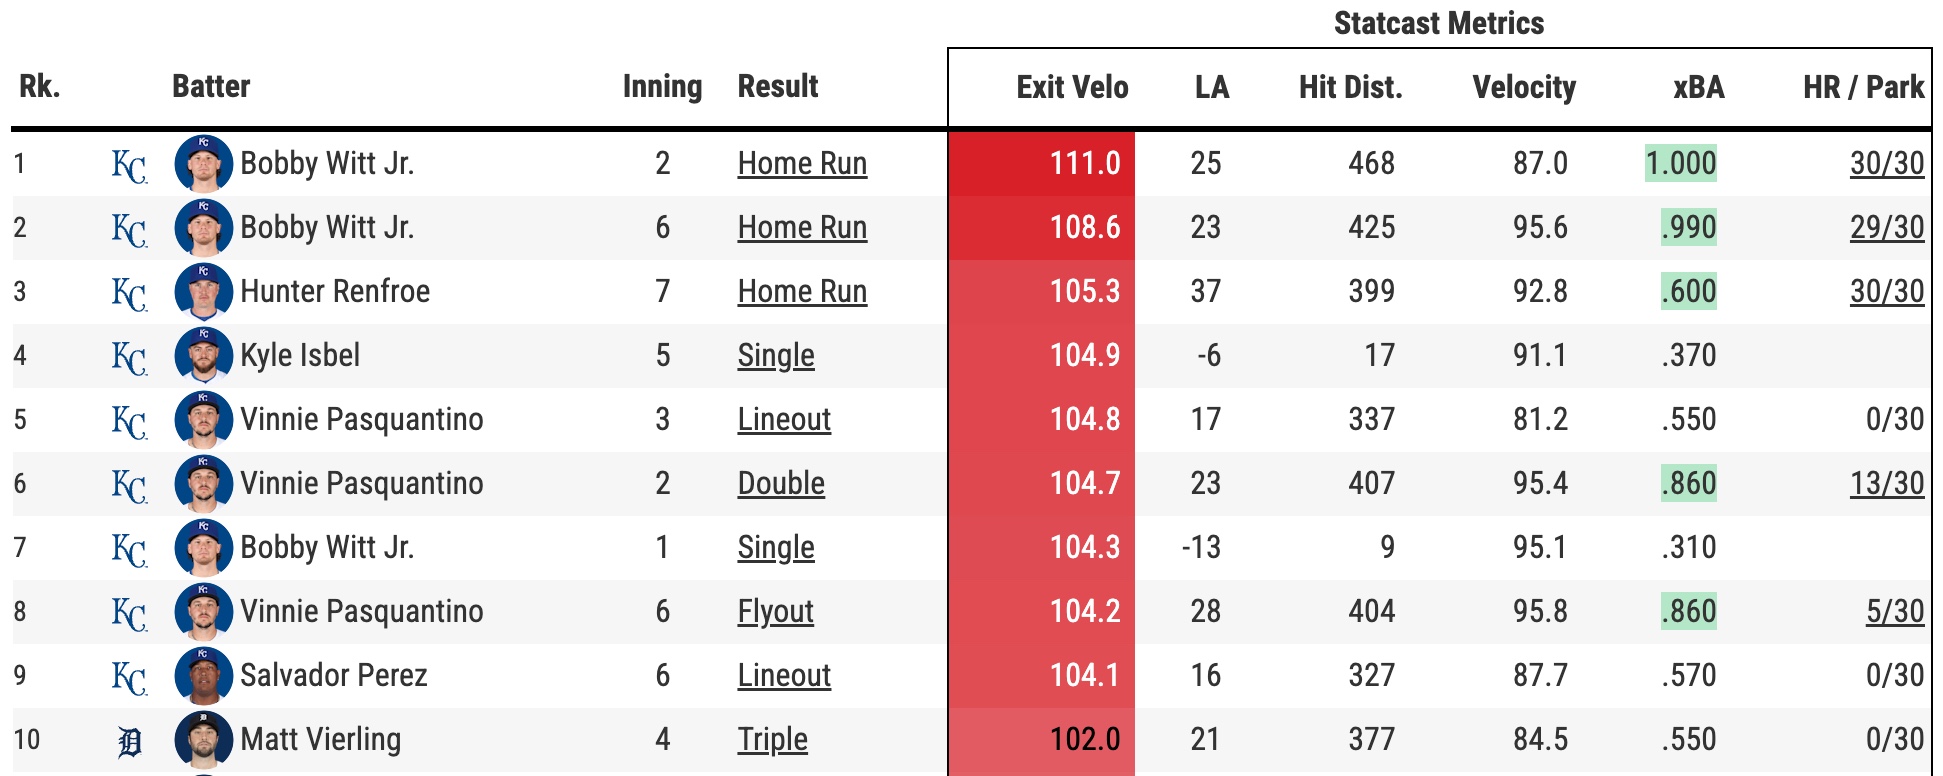Click Salvador Perez's headshot photo
This screenshot has height=776, width=1943.
[x=203, y=676]
